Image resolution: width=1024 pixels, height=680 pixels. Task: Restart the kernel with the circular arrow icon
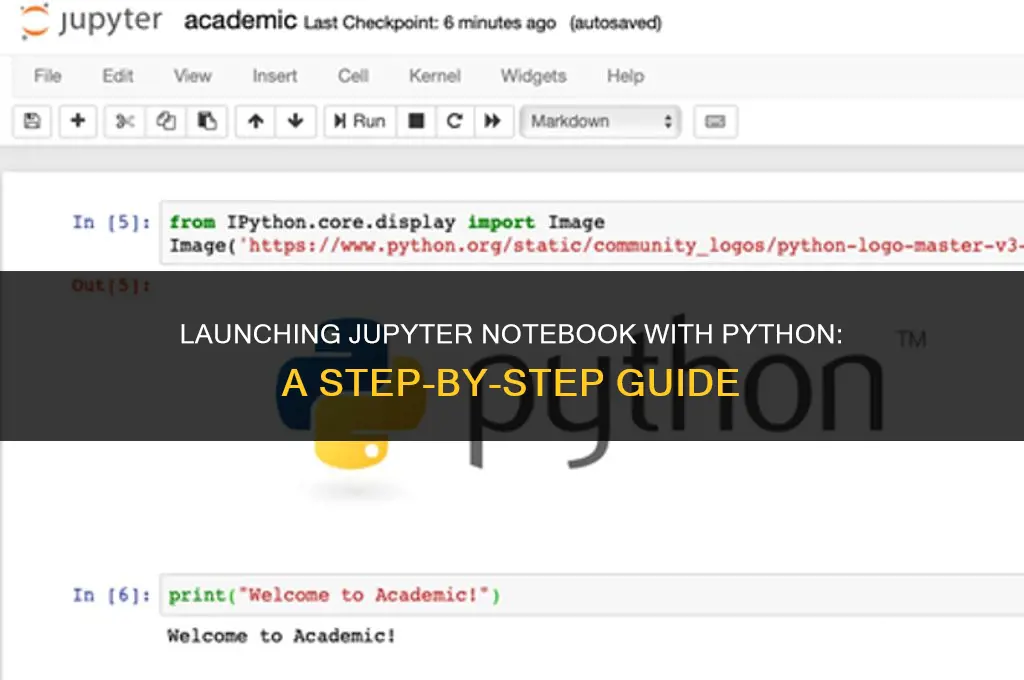click(x=455, y=121)
